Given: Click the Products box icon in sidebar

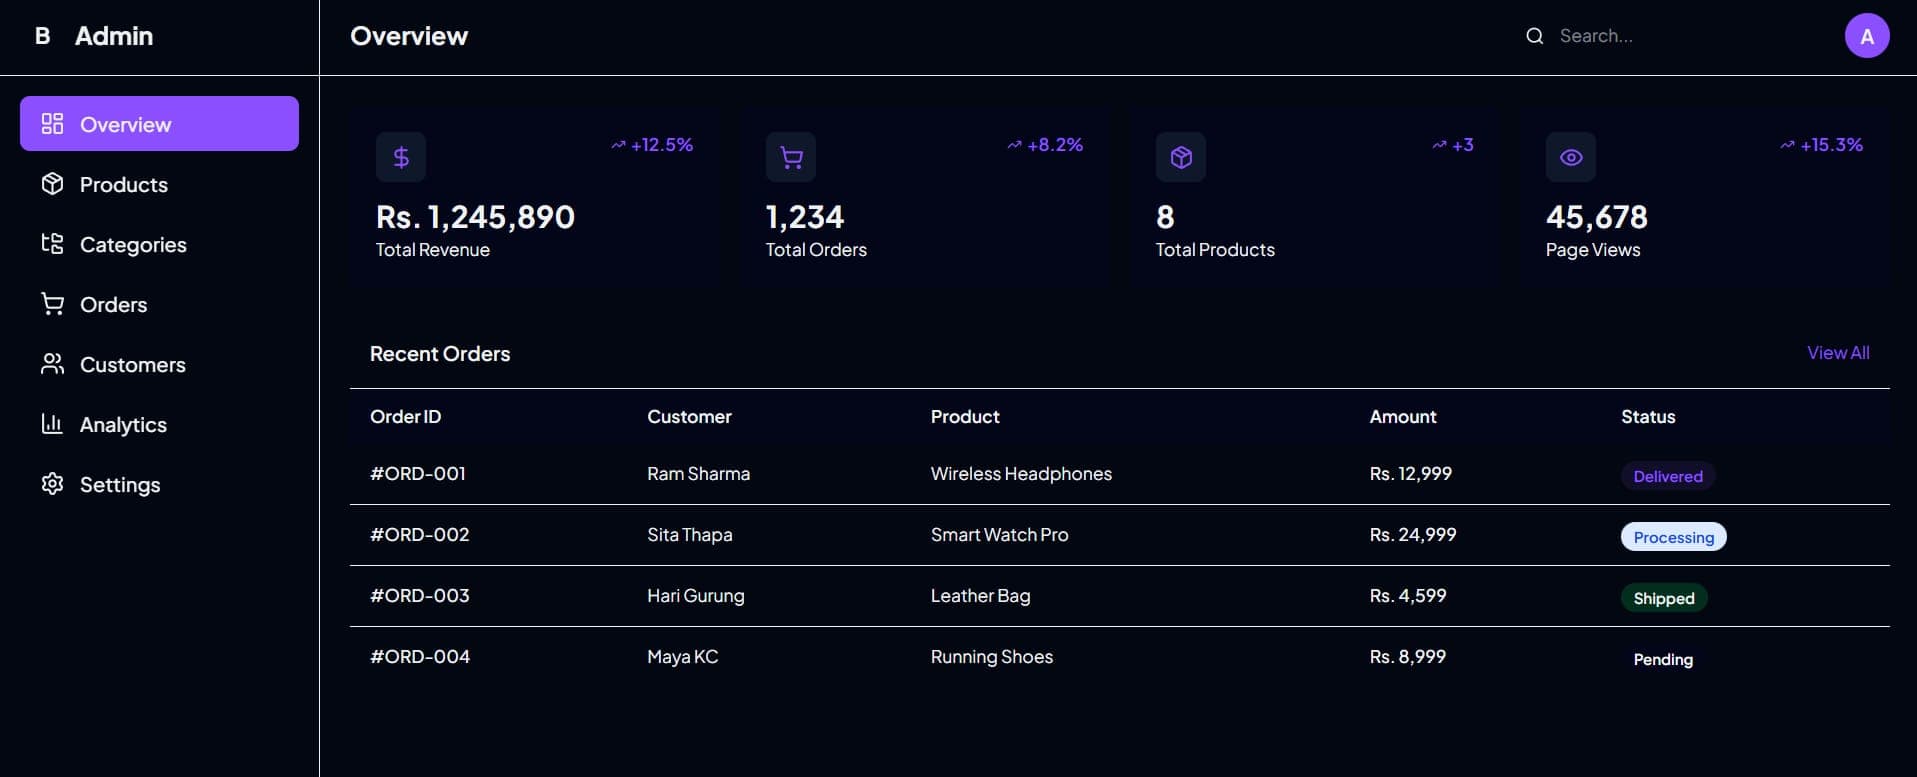Looking at the screenshot, I should tap(52, 184).
